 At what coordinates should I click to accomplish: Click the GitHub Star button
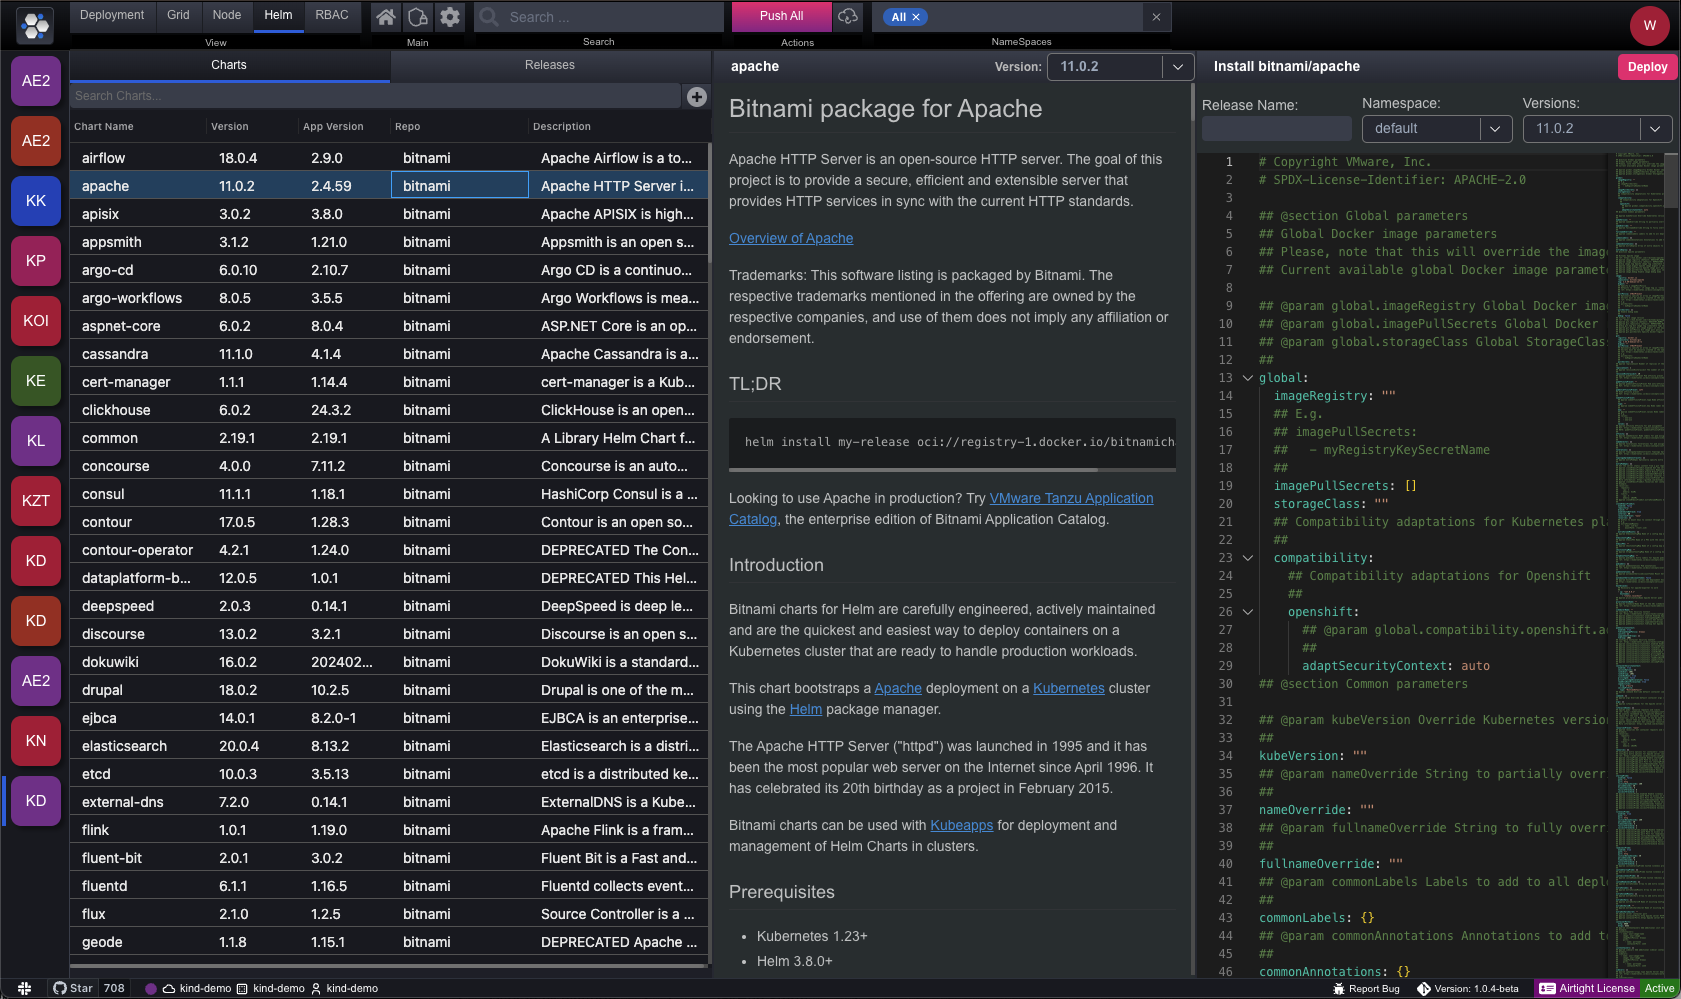coord(73,988)
